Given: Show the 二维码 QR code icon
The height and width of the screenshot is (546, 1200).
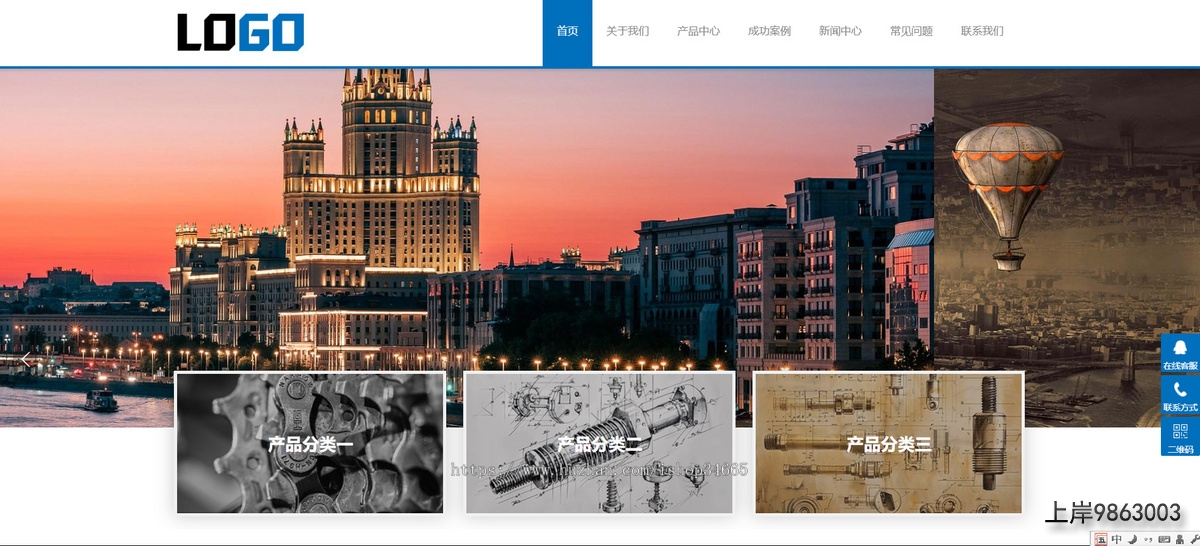Looking at the screenshot, I should point(1180,436).
